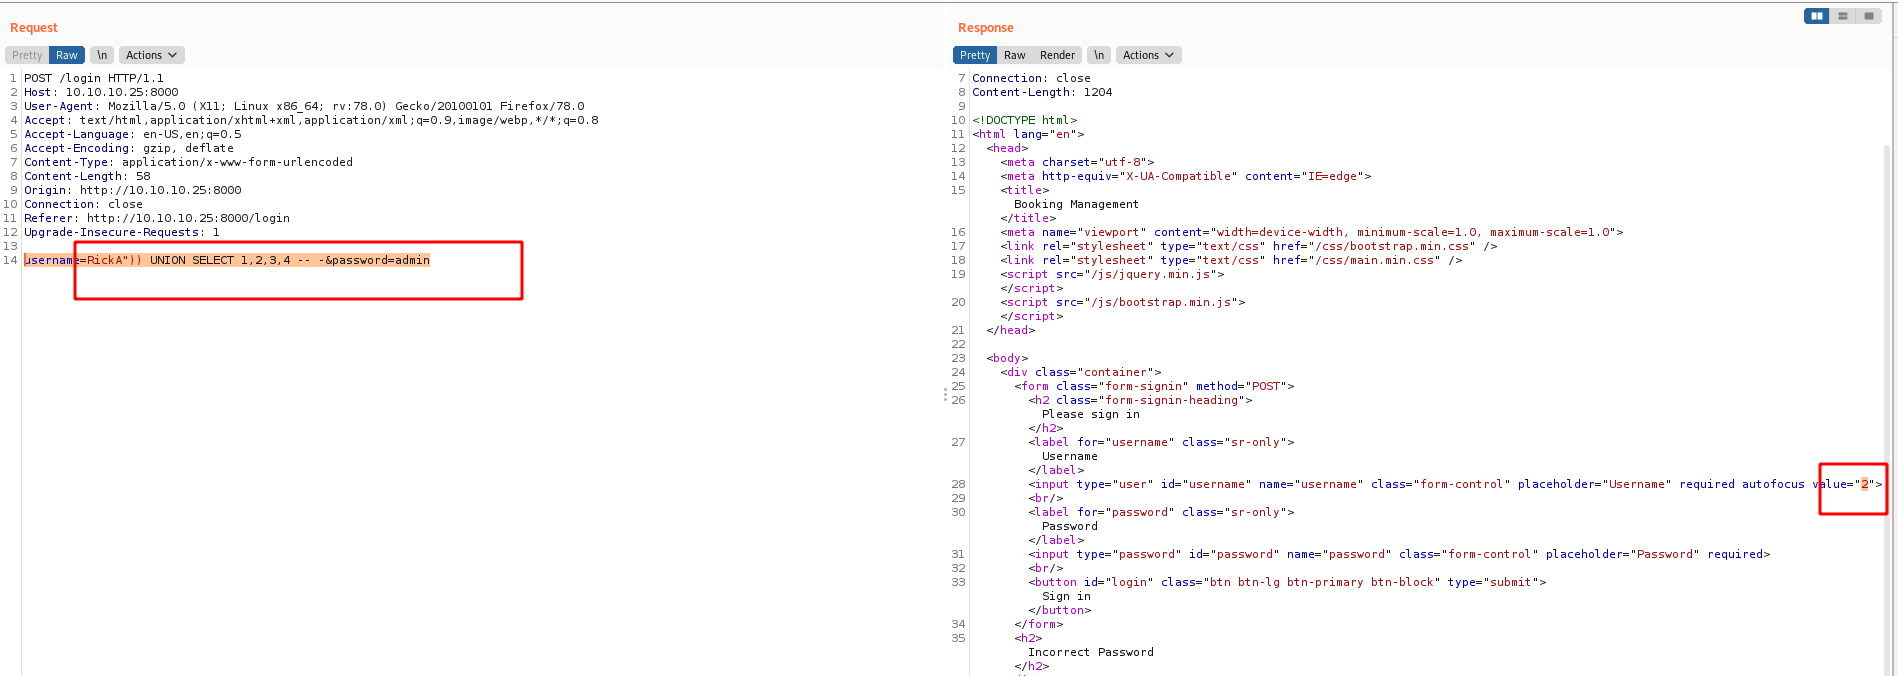Switch to stacked top-bottom layout icon
This screenshot has height=676, width=1898.
point(1843,16)
